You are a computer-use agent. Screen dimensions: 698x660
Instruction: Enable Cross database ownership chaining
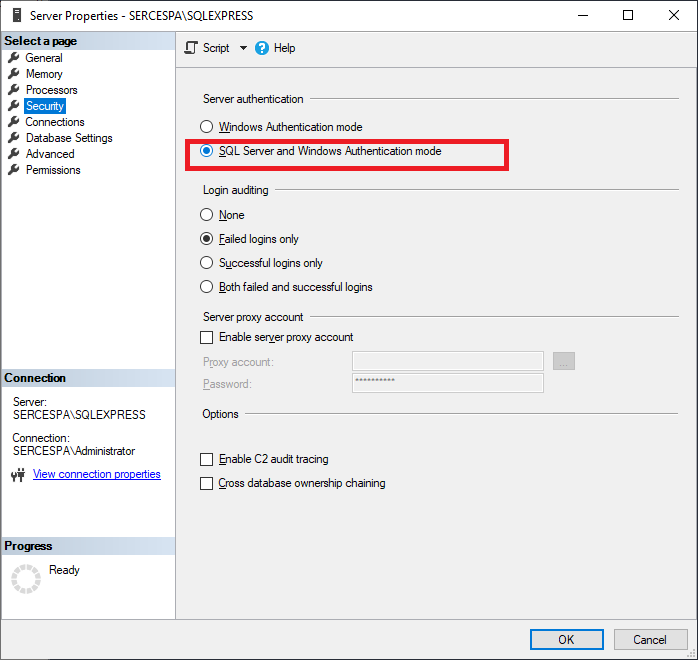pos(207,483)
